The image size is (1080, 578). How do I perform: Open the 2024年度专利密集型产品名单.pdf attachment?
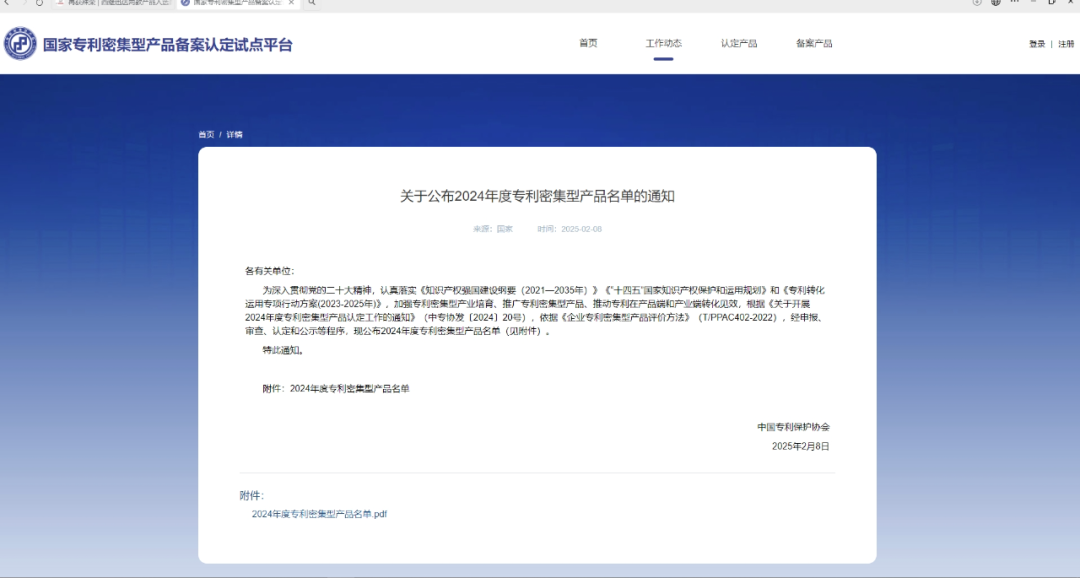(x=319, y=512)
